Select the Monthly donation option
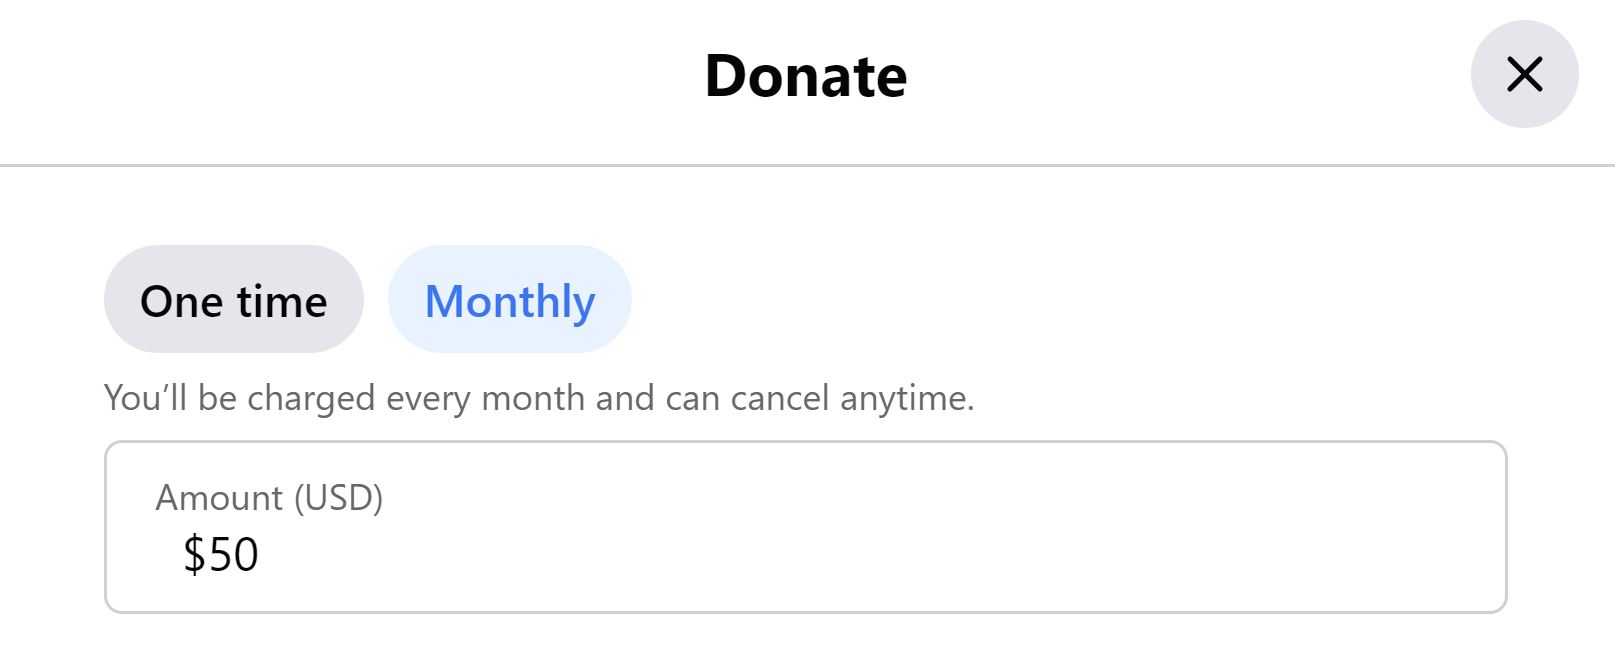This screenshot has height=648, width=1615. [x=510, y=299]
